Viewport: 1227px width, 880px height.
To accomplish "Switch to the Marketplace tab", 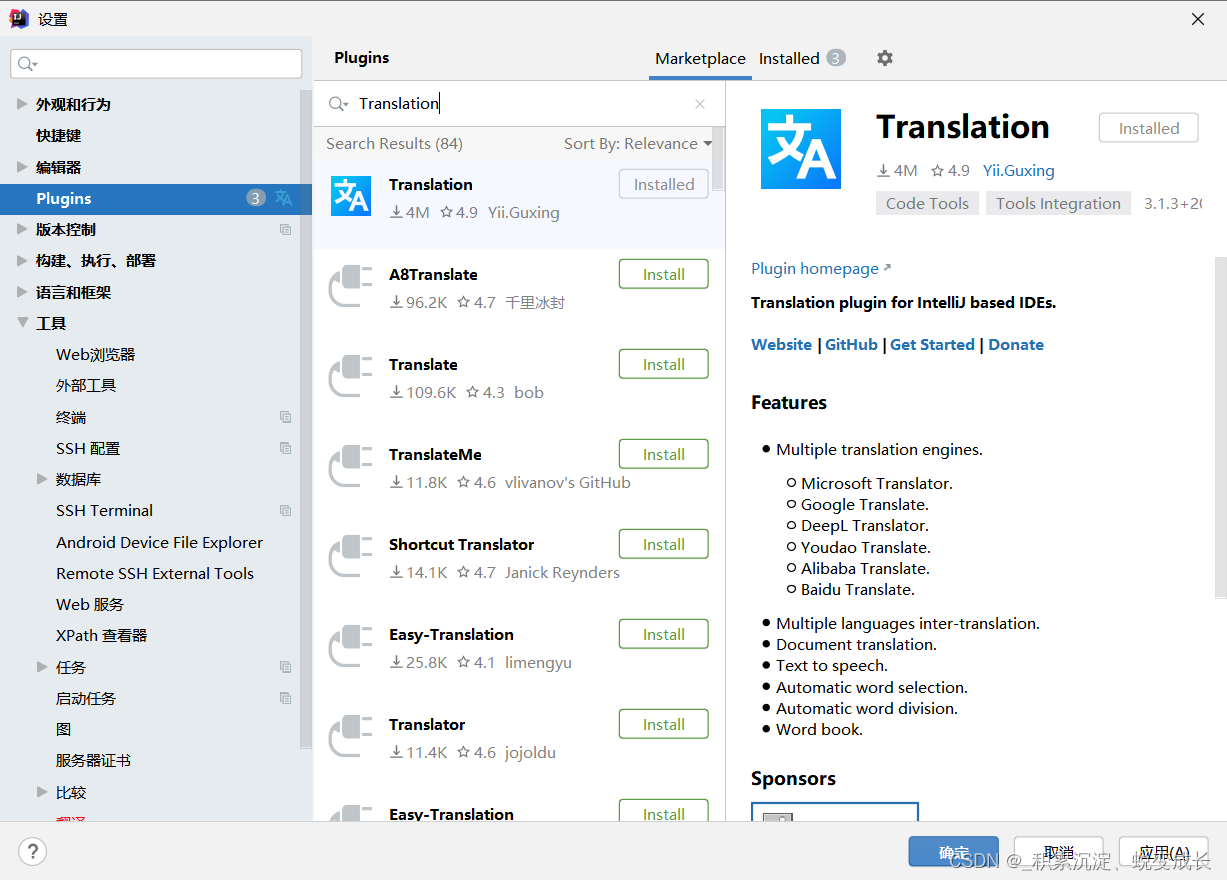I will 700,59.
